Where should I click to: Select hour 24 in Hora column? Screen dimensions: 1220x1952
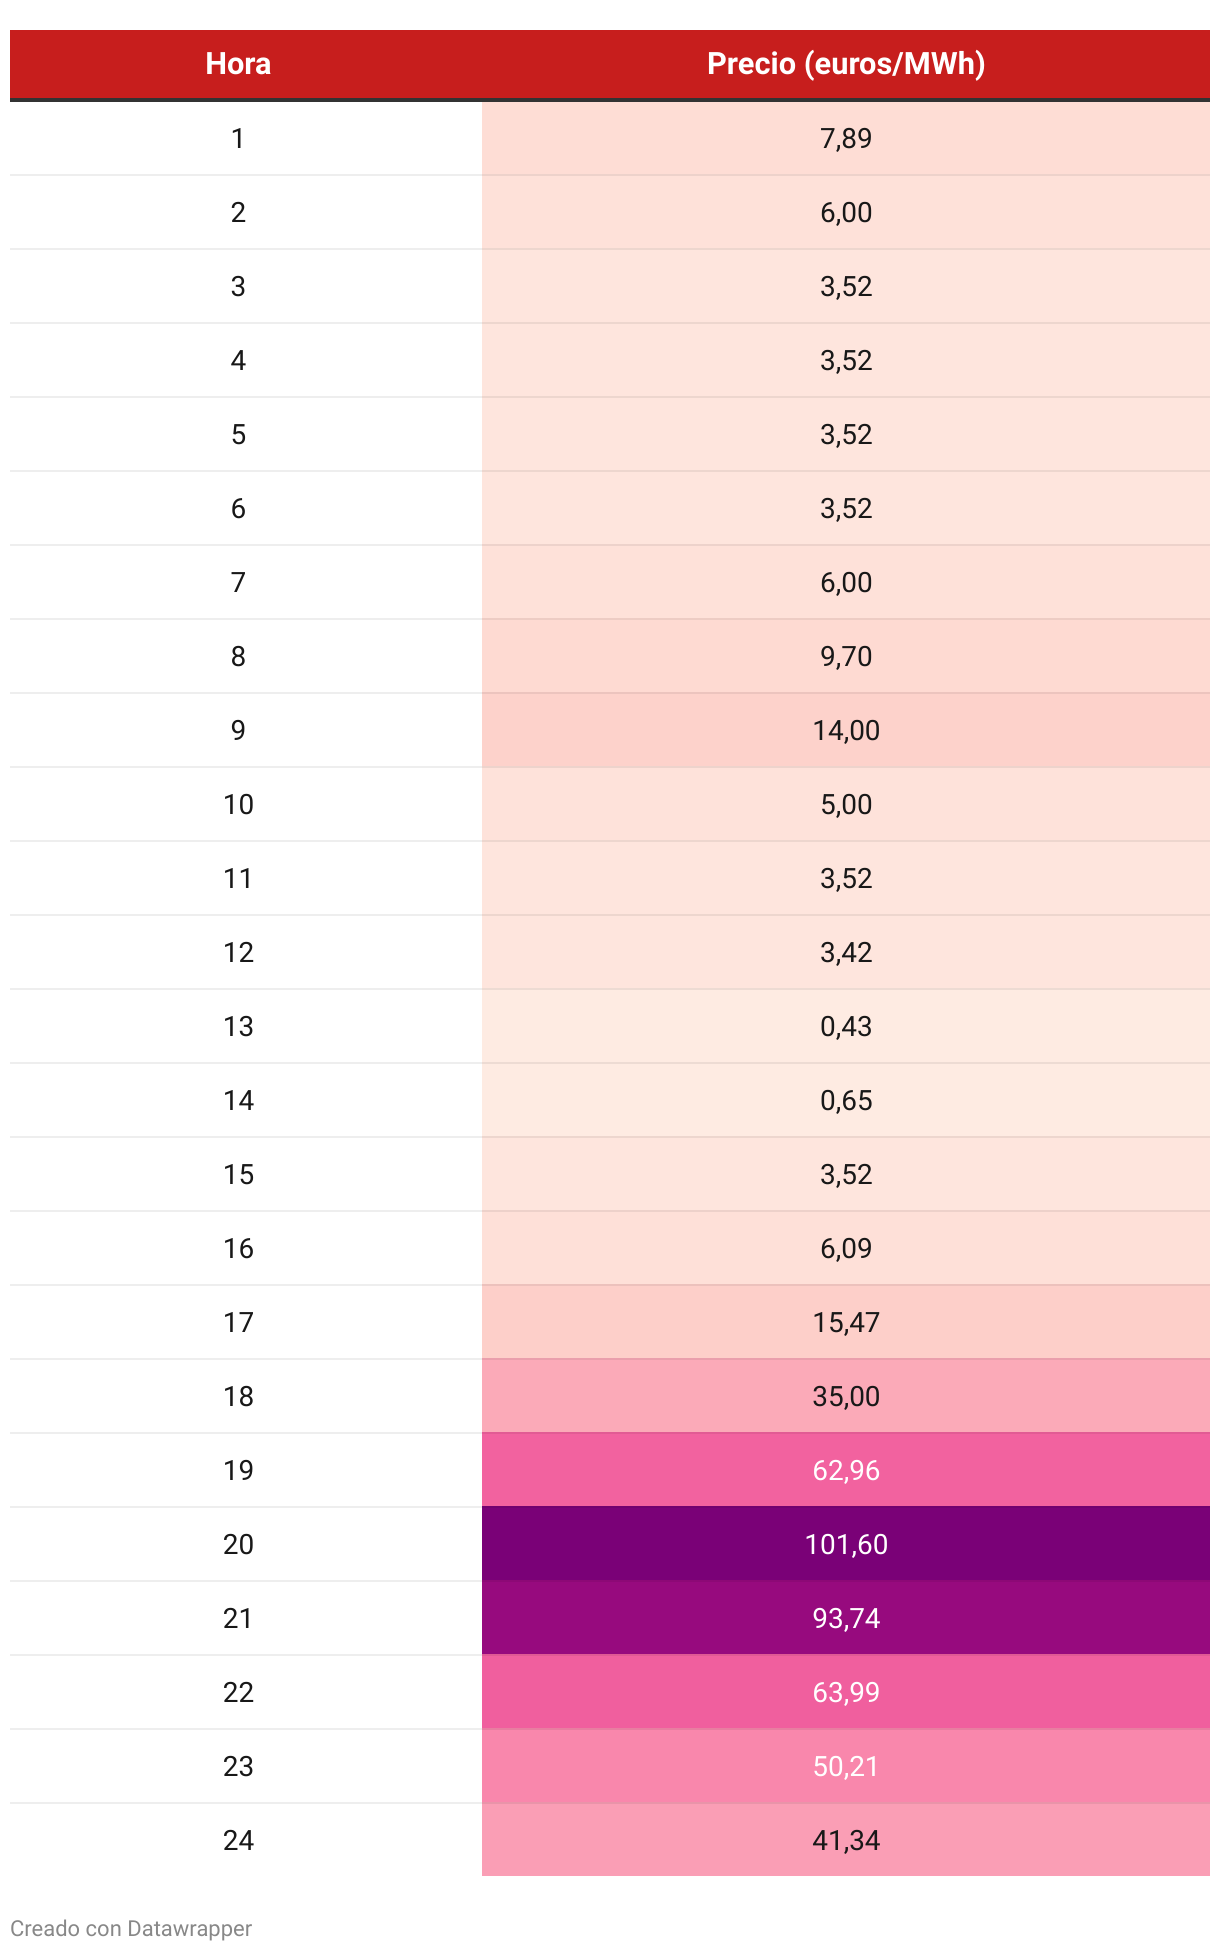[238, 1840]
